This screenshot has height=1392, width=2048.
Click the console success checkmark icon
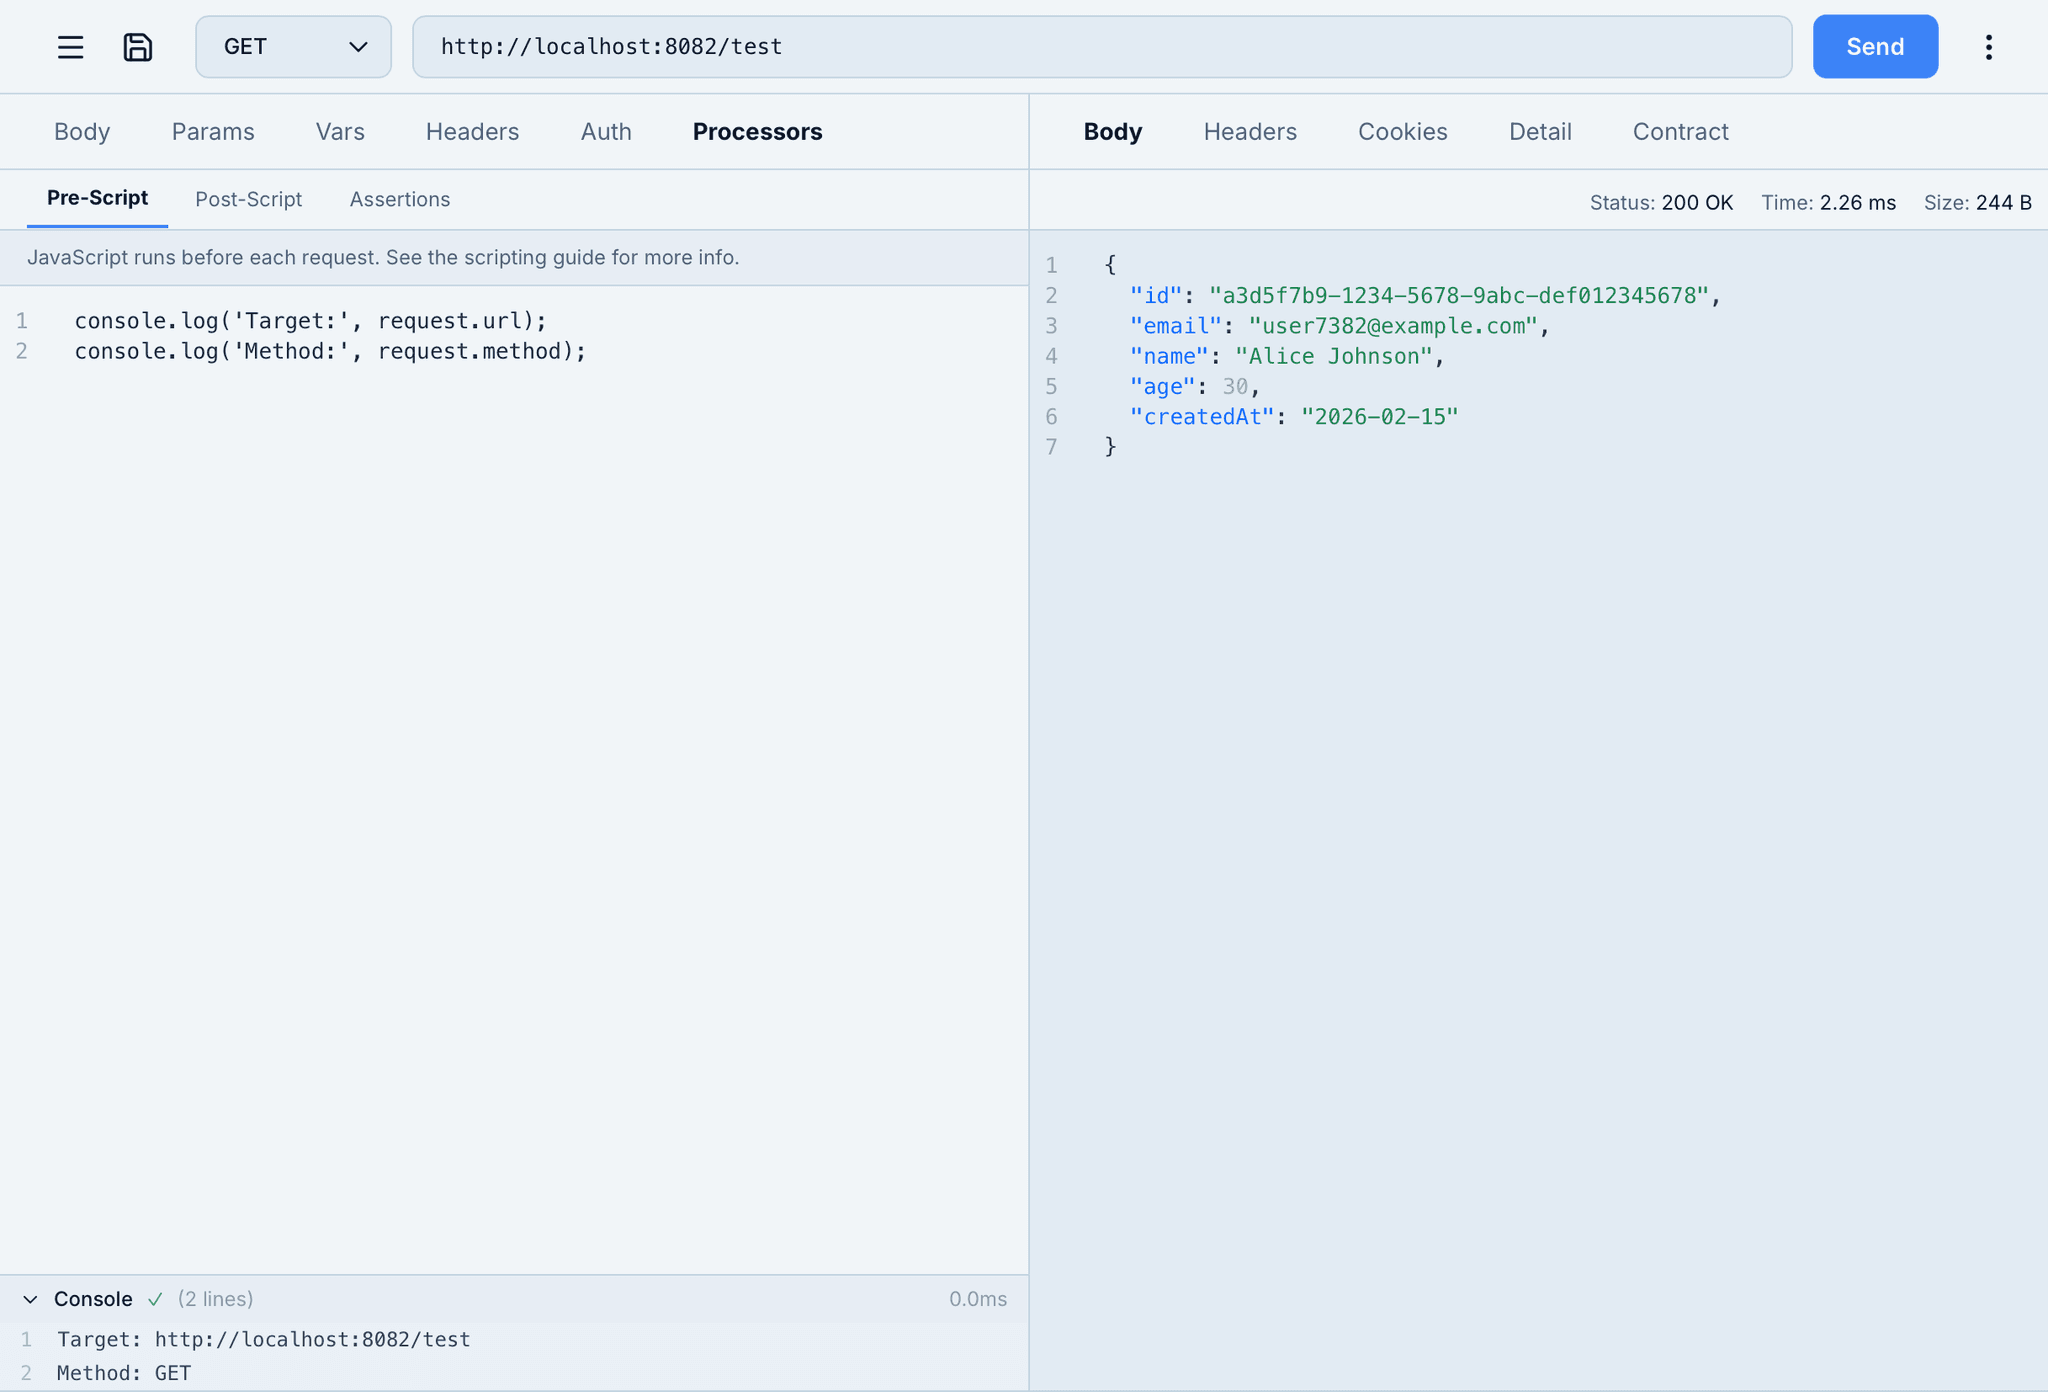pos(155,1299)
